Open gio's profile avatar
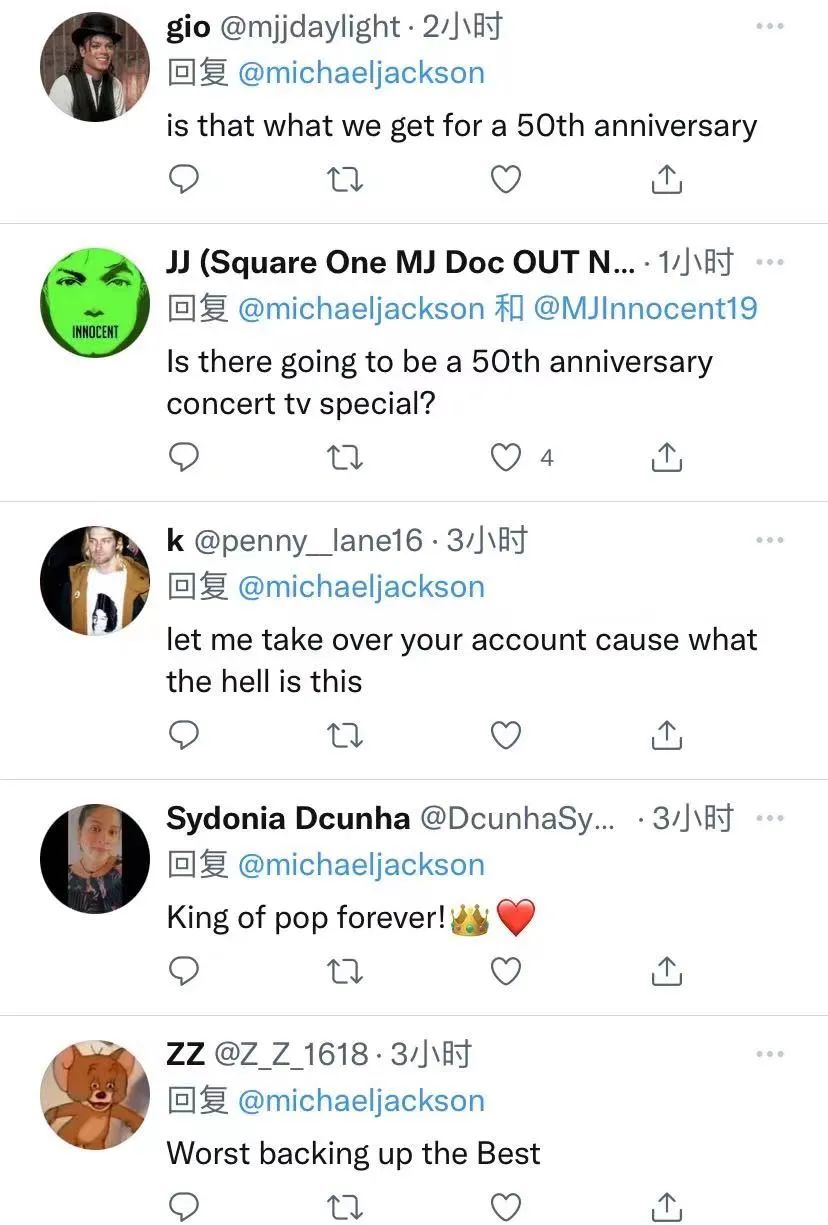Image resolution: width=828 pixels, height=1225 pixels. click(x=94, y=68)
